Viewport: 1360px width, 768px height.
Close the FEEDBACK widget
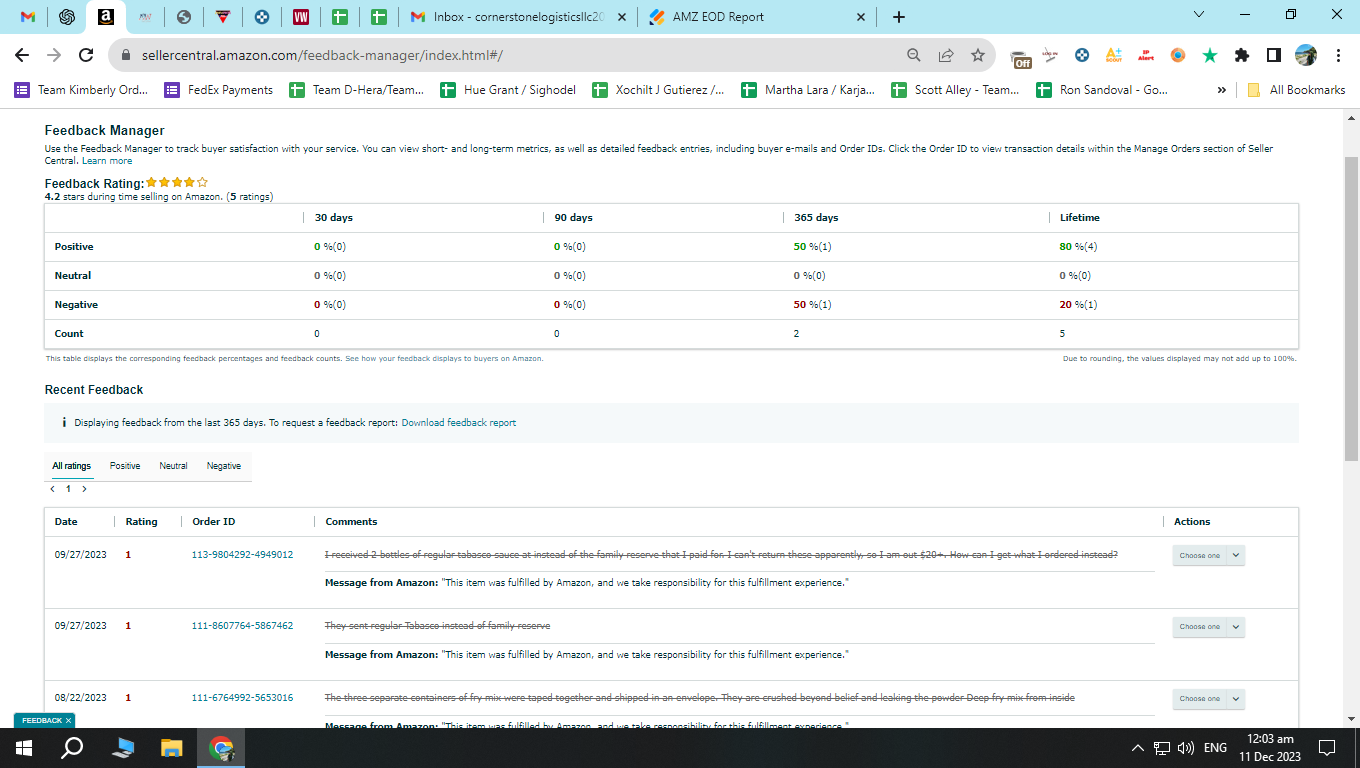[68, 720]
